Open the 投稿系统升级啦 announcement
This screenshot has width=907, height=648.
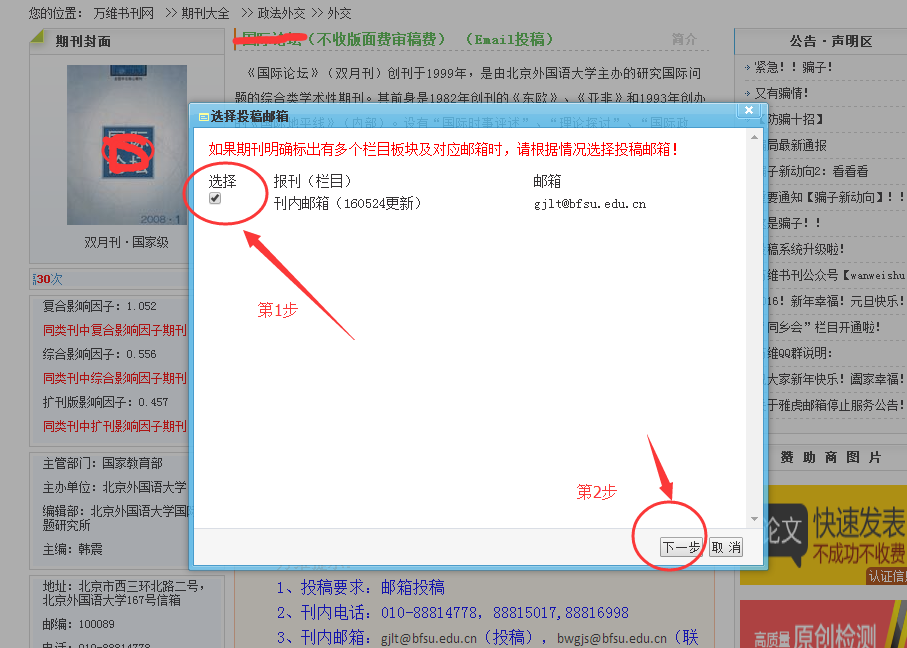[806, 249]
